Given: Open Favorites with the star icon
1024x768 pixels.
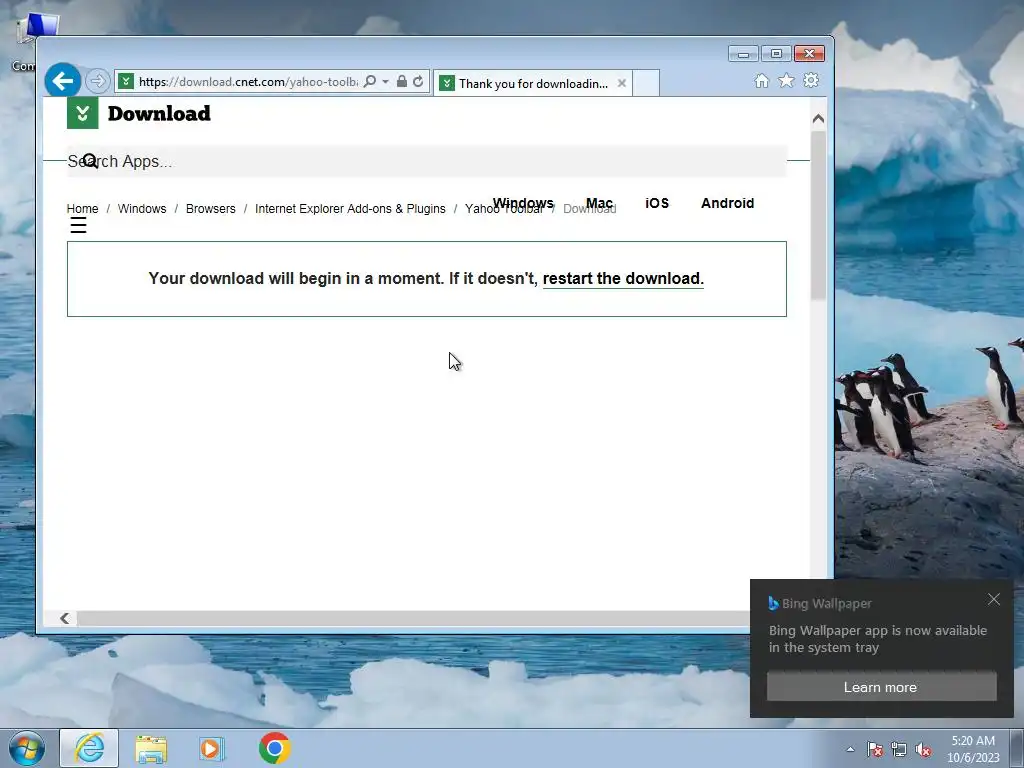Looking at the screenshot, I should [x=786, y=80].
